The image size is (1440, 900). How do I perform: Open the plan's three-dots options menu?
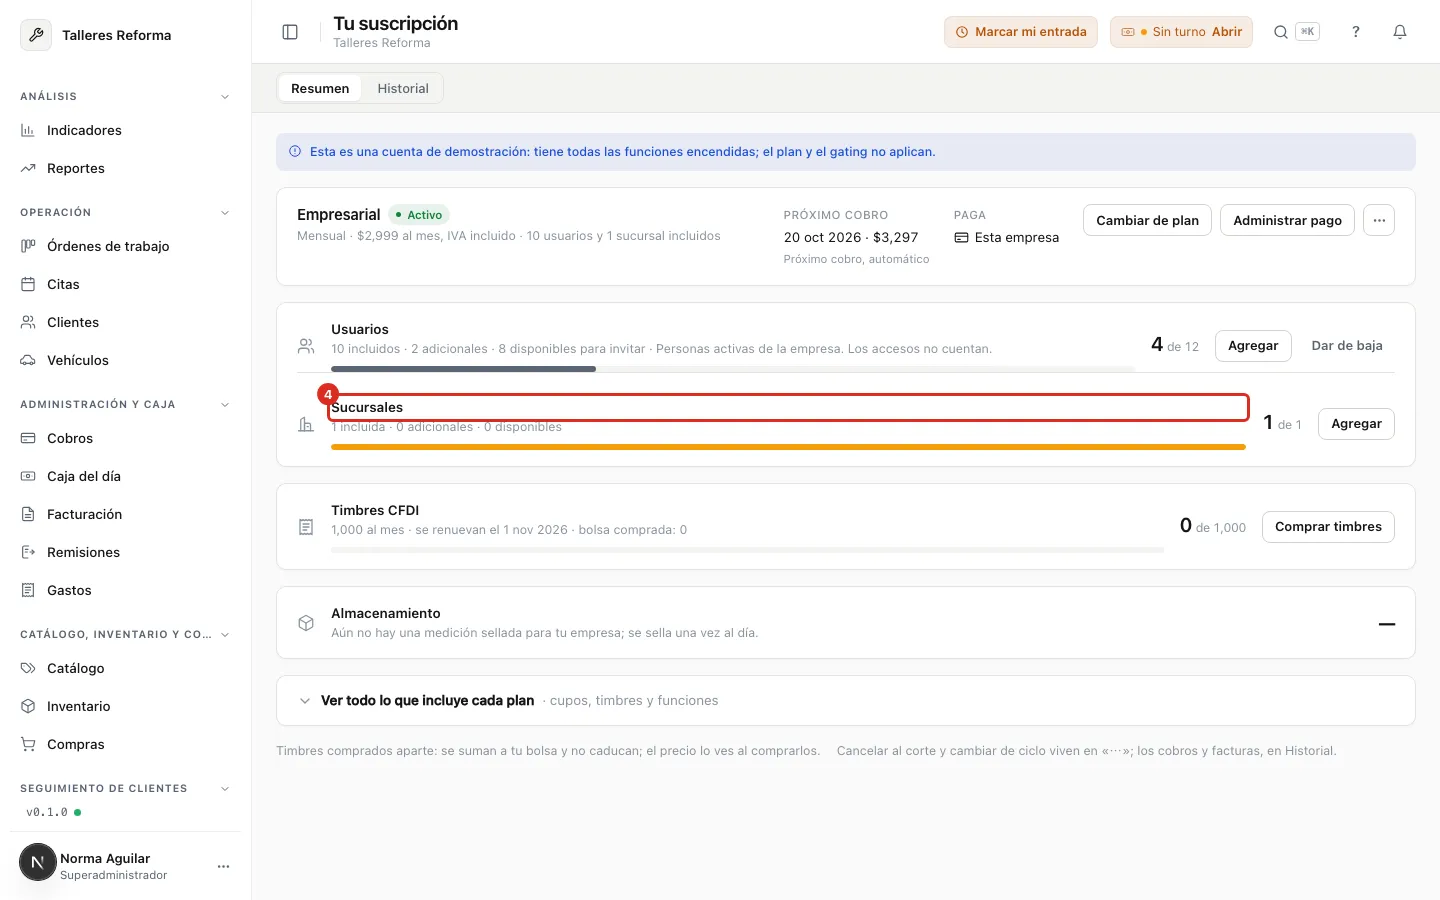[1379, 220]
